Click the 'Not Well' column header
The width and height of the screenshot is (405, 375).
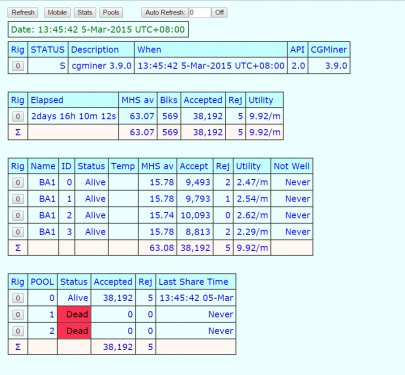tap(292, 166)
